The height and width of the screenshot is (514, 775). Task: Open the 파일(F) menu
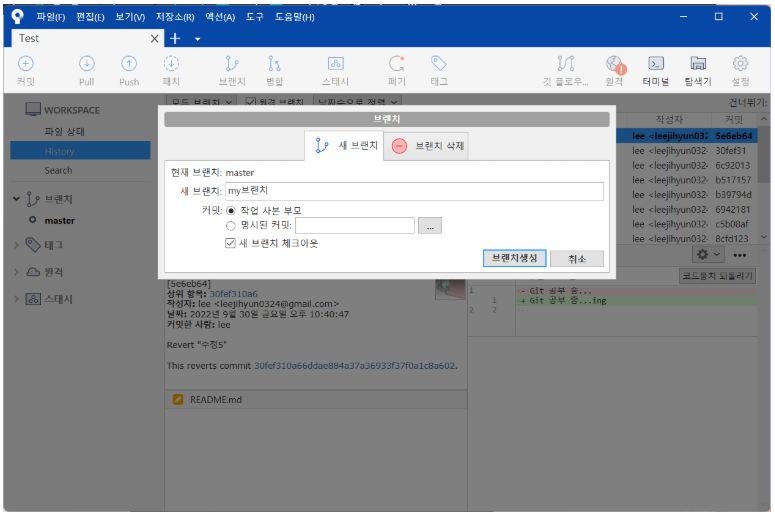click(51, 17)
